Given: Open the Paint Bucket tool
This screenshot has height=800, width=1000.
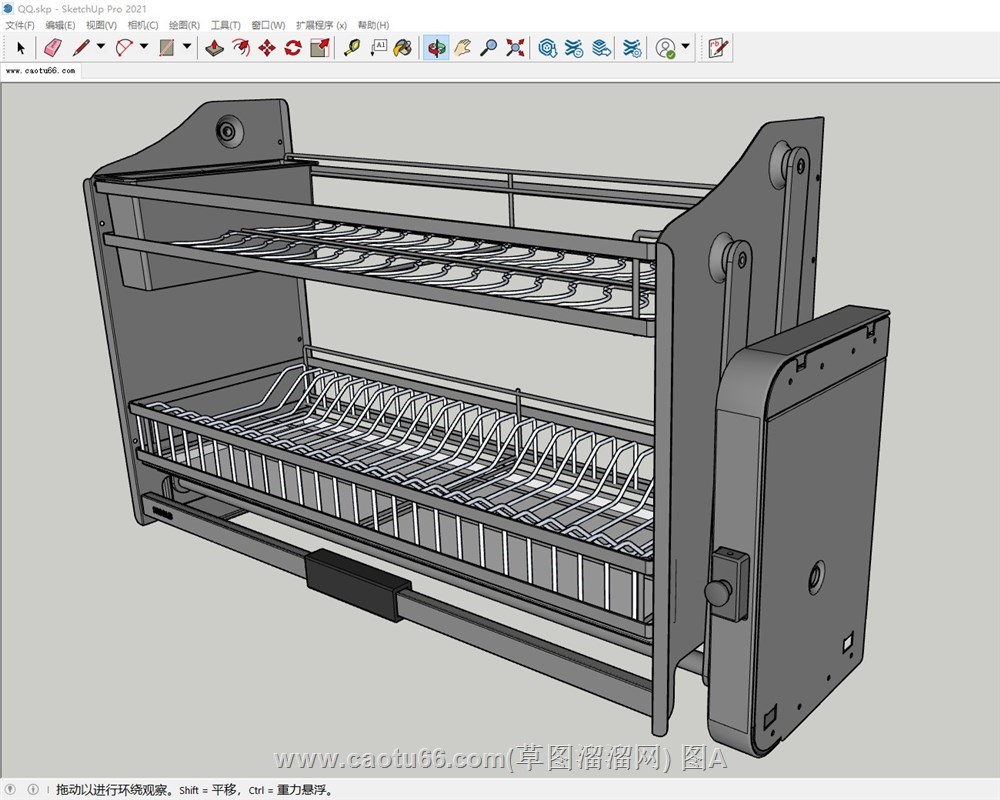Looking at the screenshot, I should tap(403, 47).
